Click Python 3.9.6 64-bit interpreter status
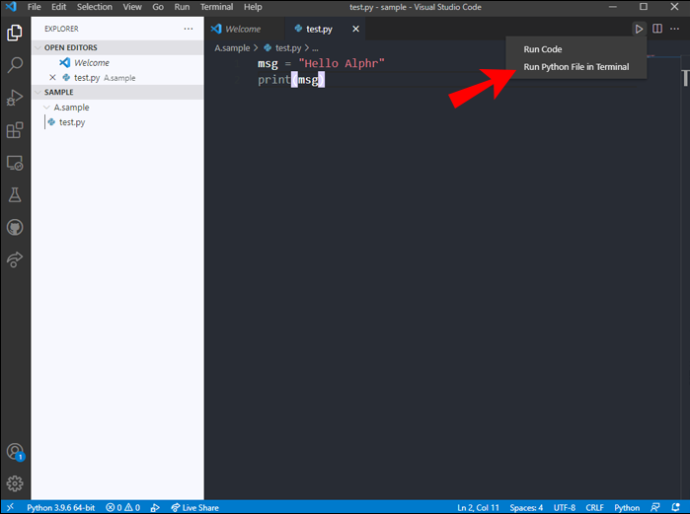690x514 pixels. 61,507
